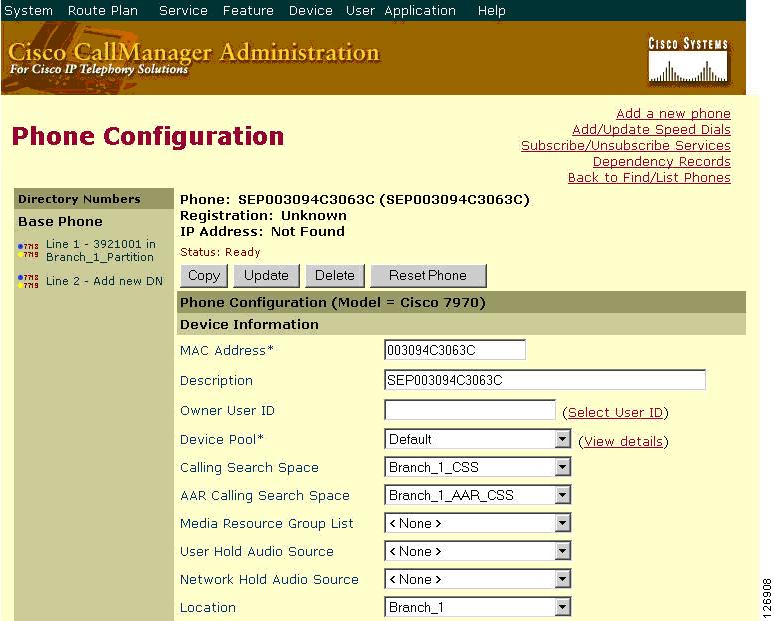Click the Base Phone heading
The width and height of the screenshot is (774, 621).
60,222
